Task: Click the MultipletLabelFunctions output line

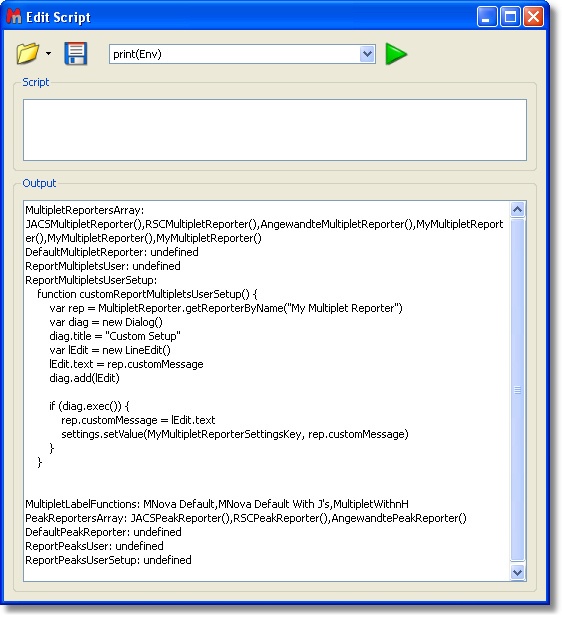Action: [x=217, y=504]
